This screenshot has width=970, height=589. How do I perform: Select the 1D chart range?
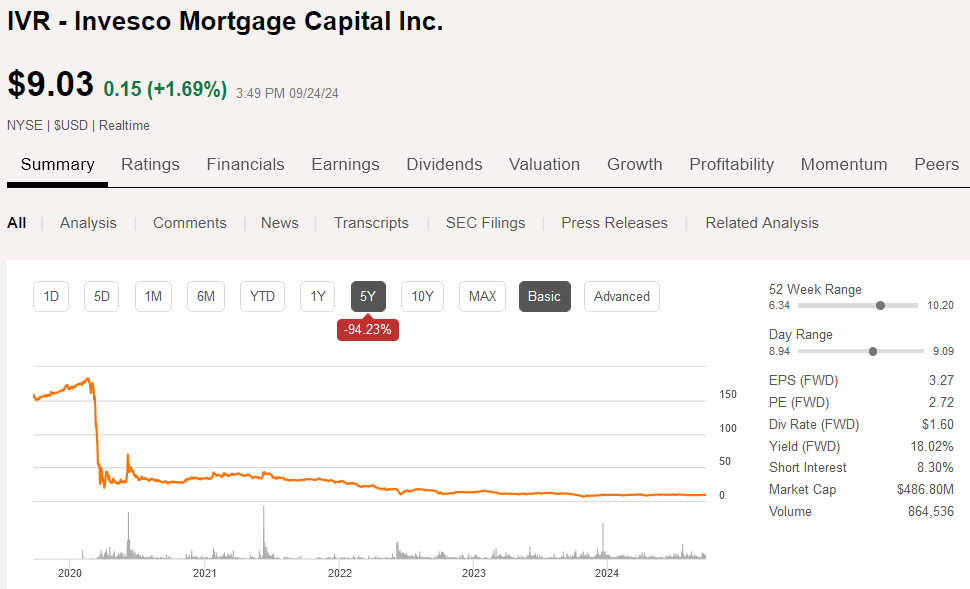[51, 296]
